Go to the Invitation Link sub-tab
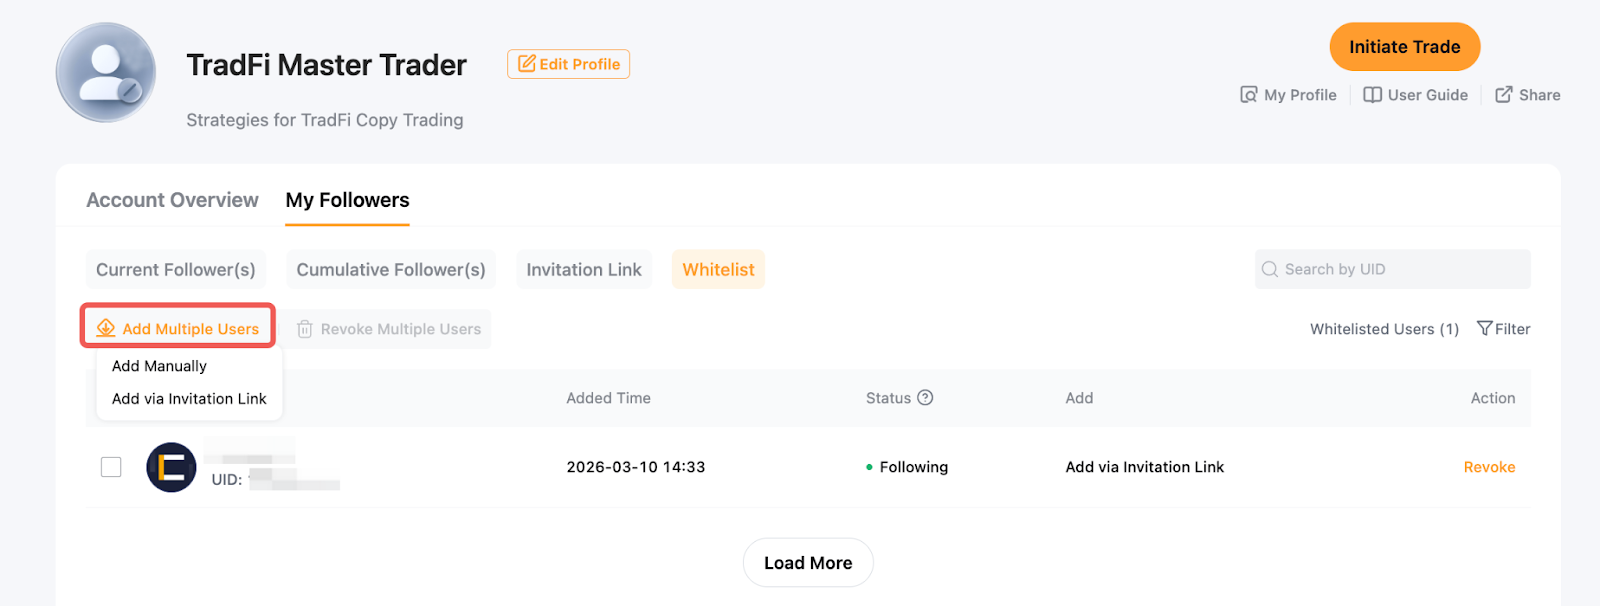Viewport: 1600px width, 606px height. [x=584, y=270]
